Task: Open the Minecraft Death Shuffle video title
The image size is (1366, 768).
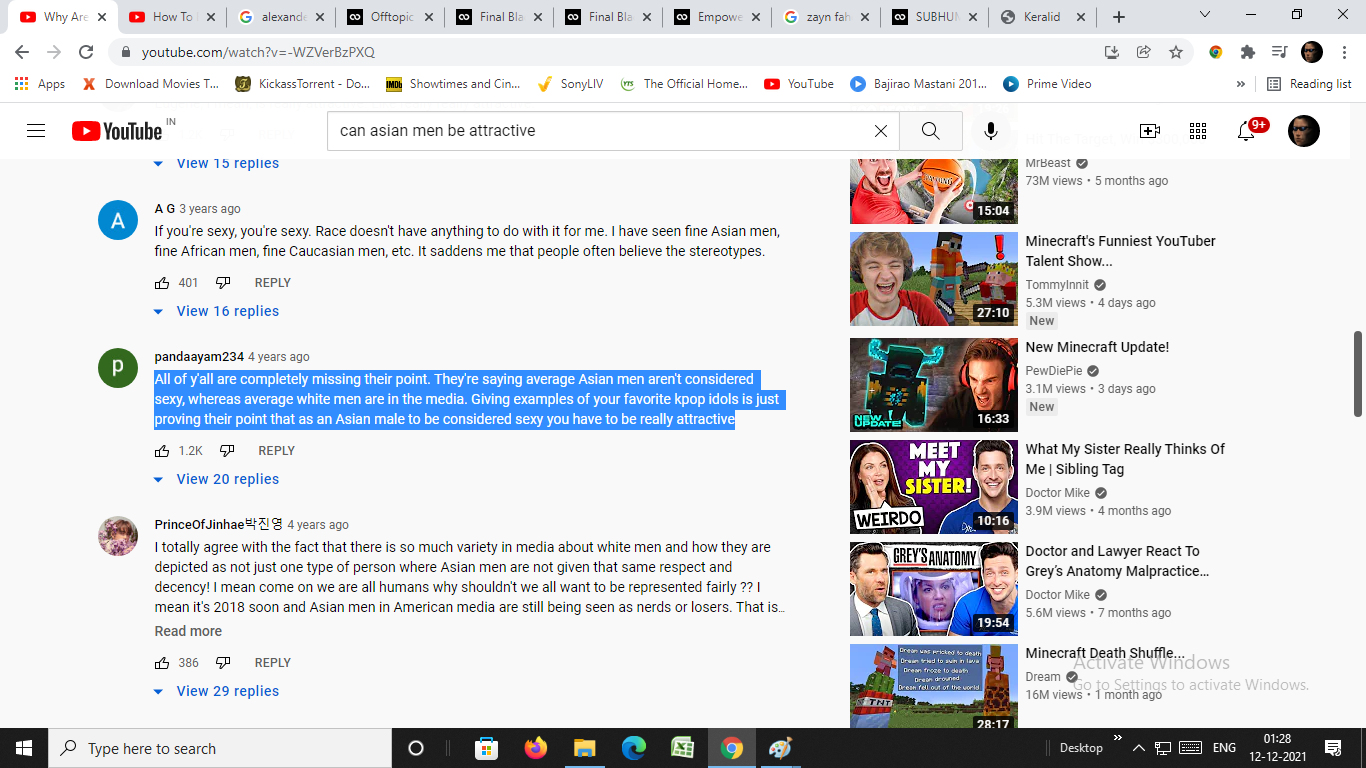Action: click(x=1105, y=653)
